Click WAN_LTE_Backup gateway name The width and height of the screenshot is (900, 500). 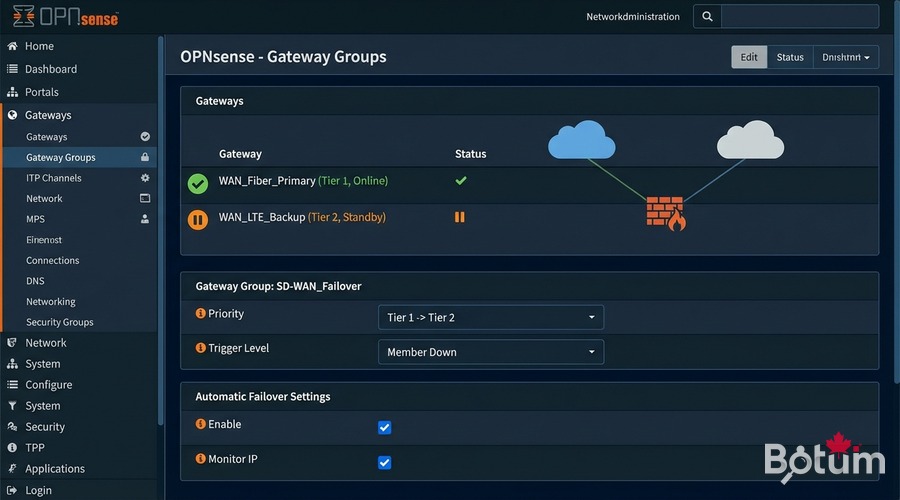(x=262, y=217)
